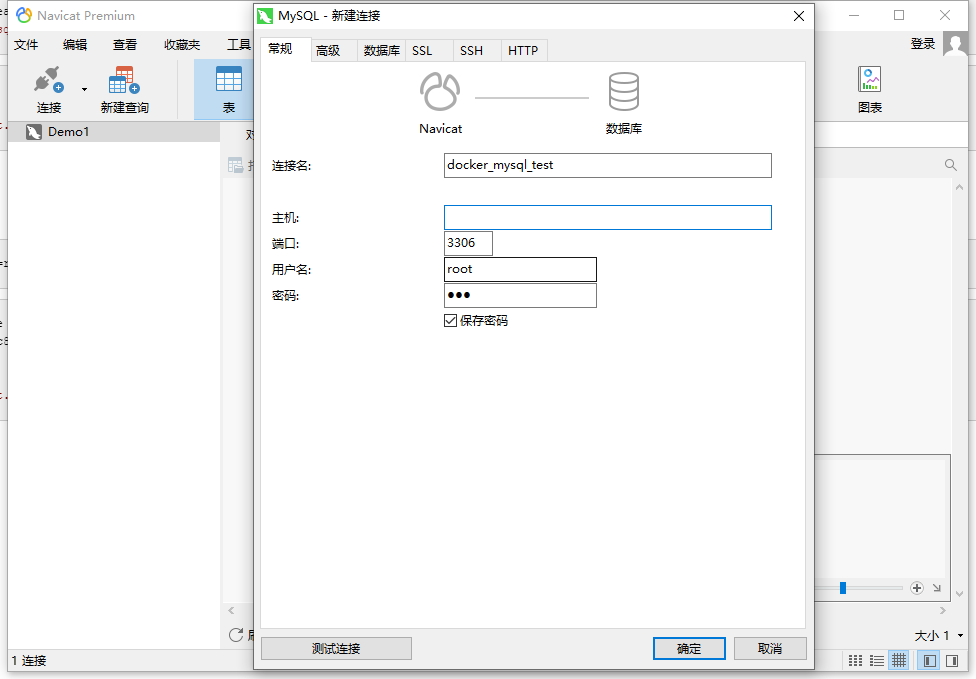Viewport: 976px width, 679px height.
Task: Focus the 主机 host input field
Action: (x=608, y=218)
